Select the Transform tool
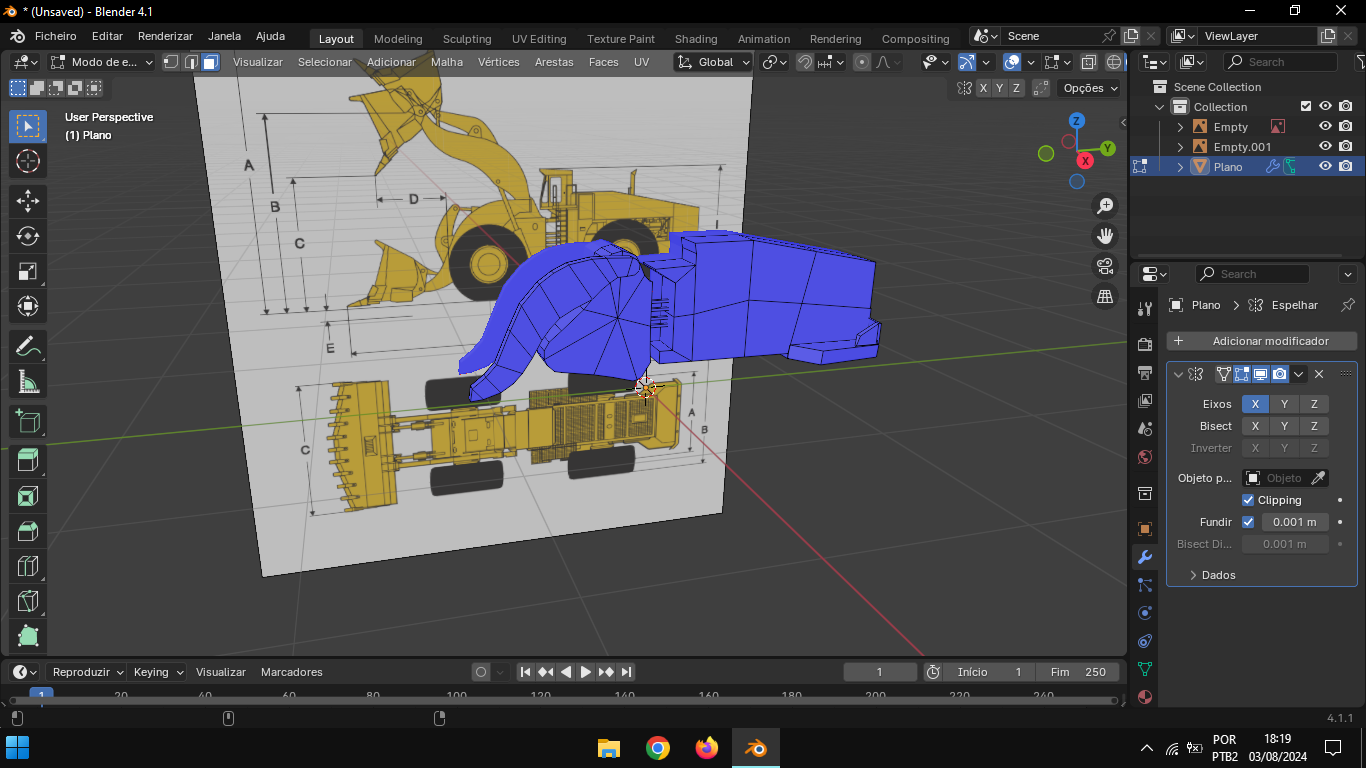1366x768 pixels. tap(28, 306)
